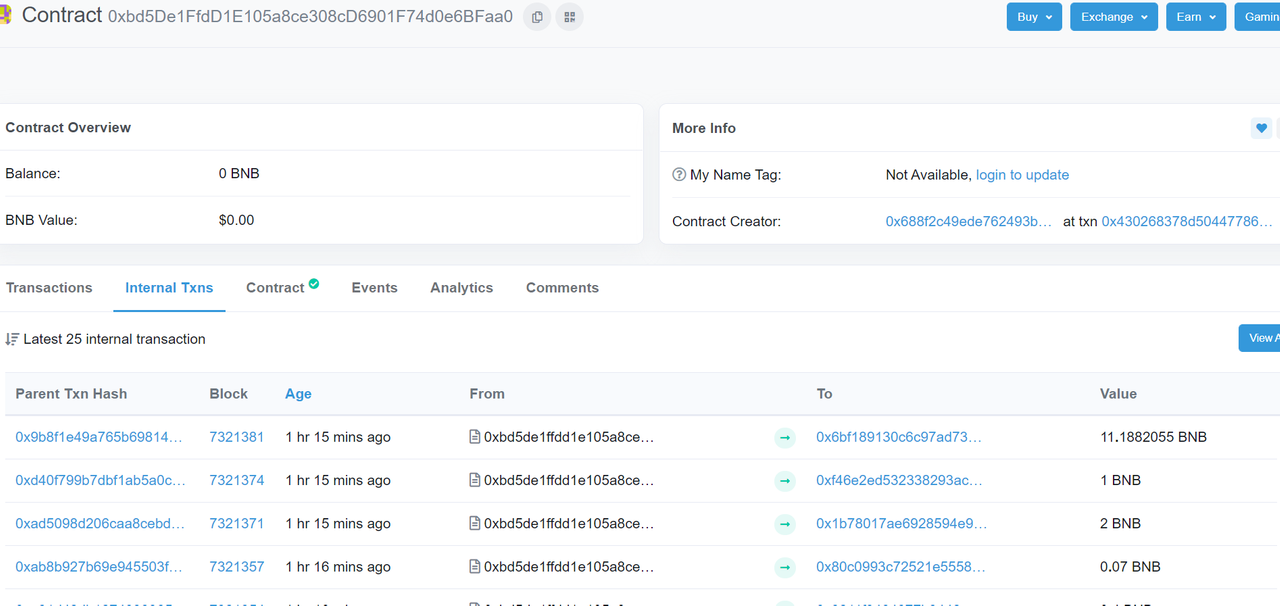Click contract file icon in 2 BNB row

click(x=475, y=523)
